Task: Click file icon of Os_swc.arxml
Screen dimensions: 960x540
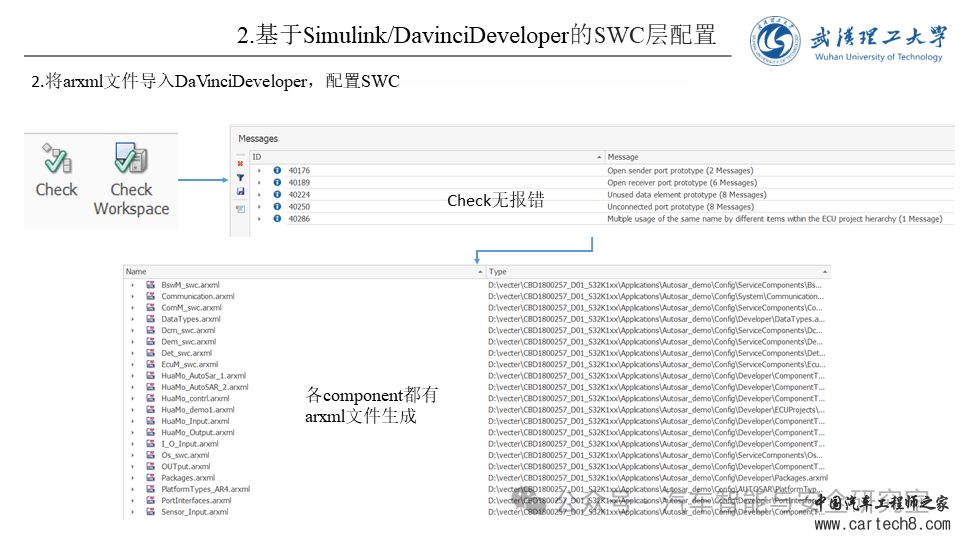Action: [x=150, y=455]
